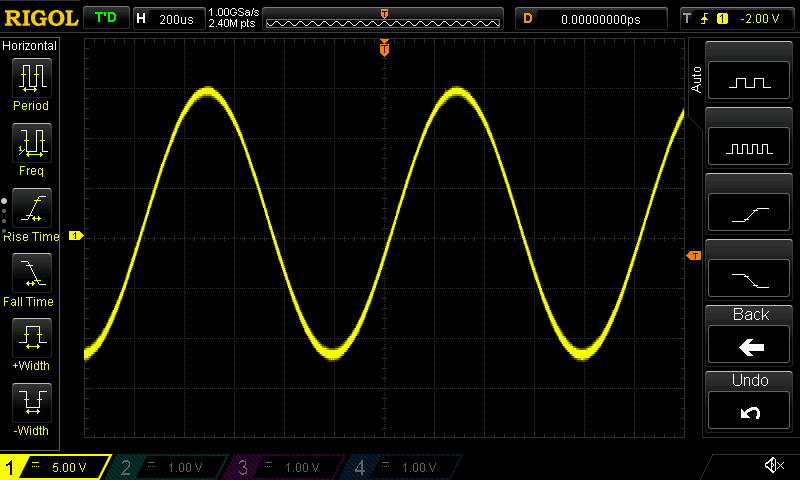This screenshot has width=800, height=480.
Task: Choose the falling edge slope option
Action: click(x=749, y=278)
